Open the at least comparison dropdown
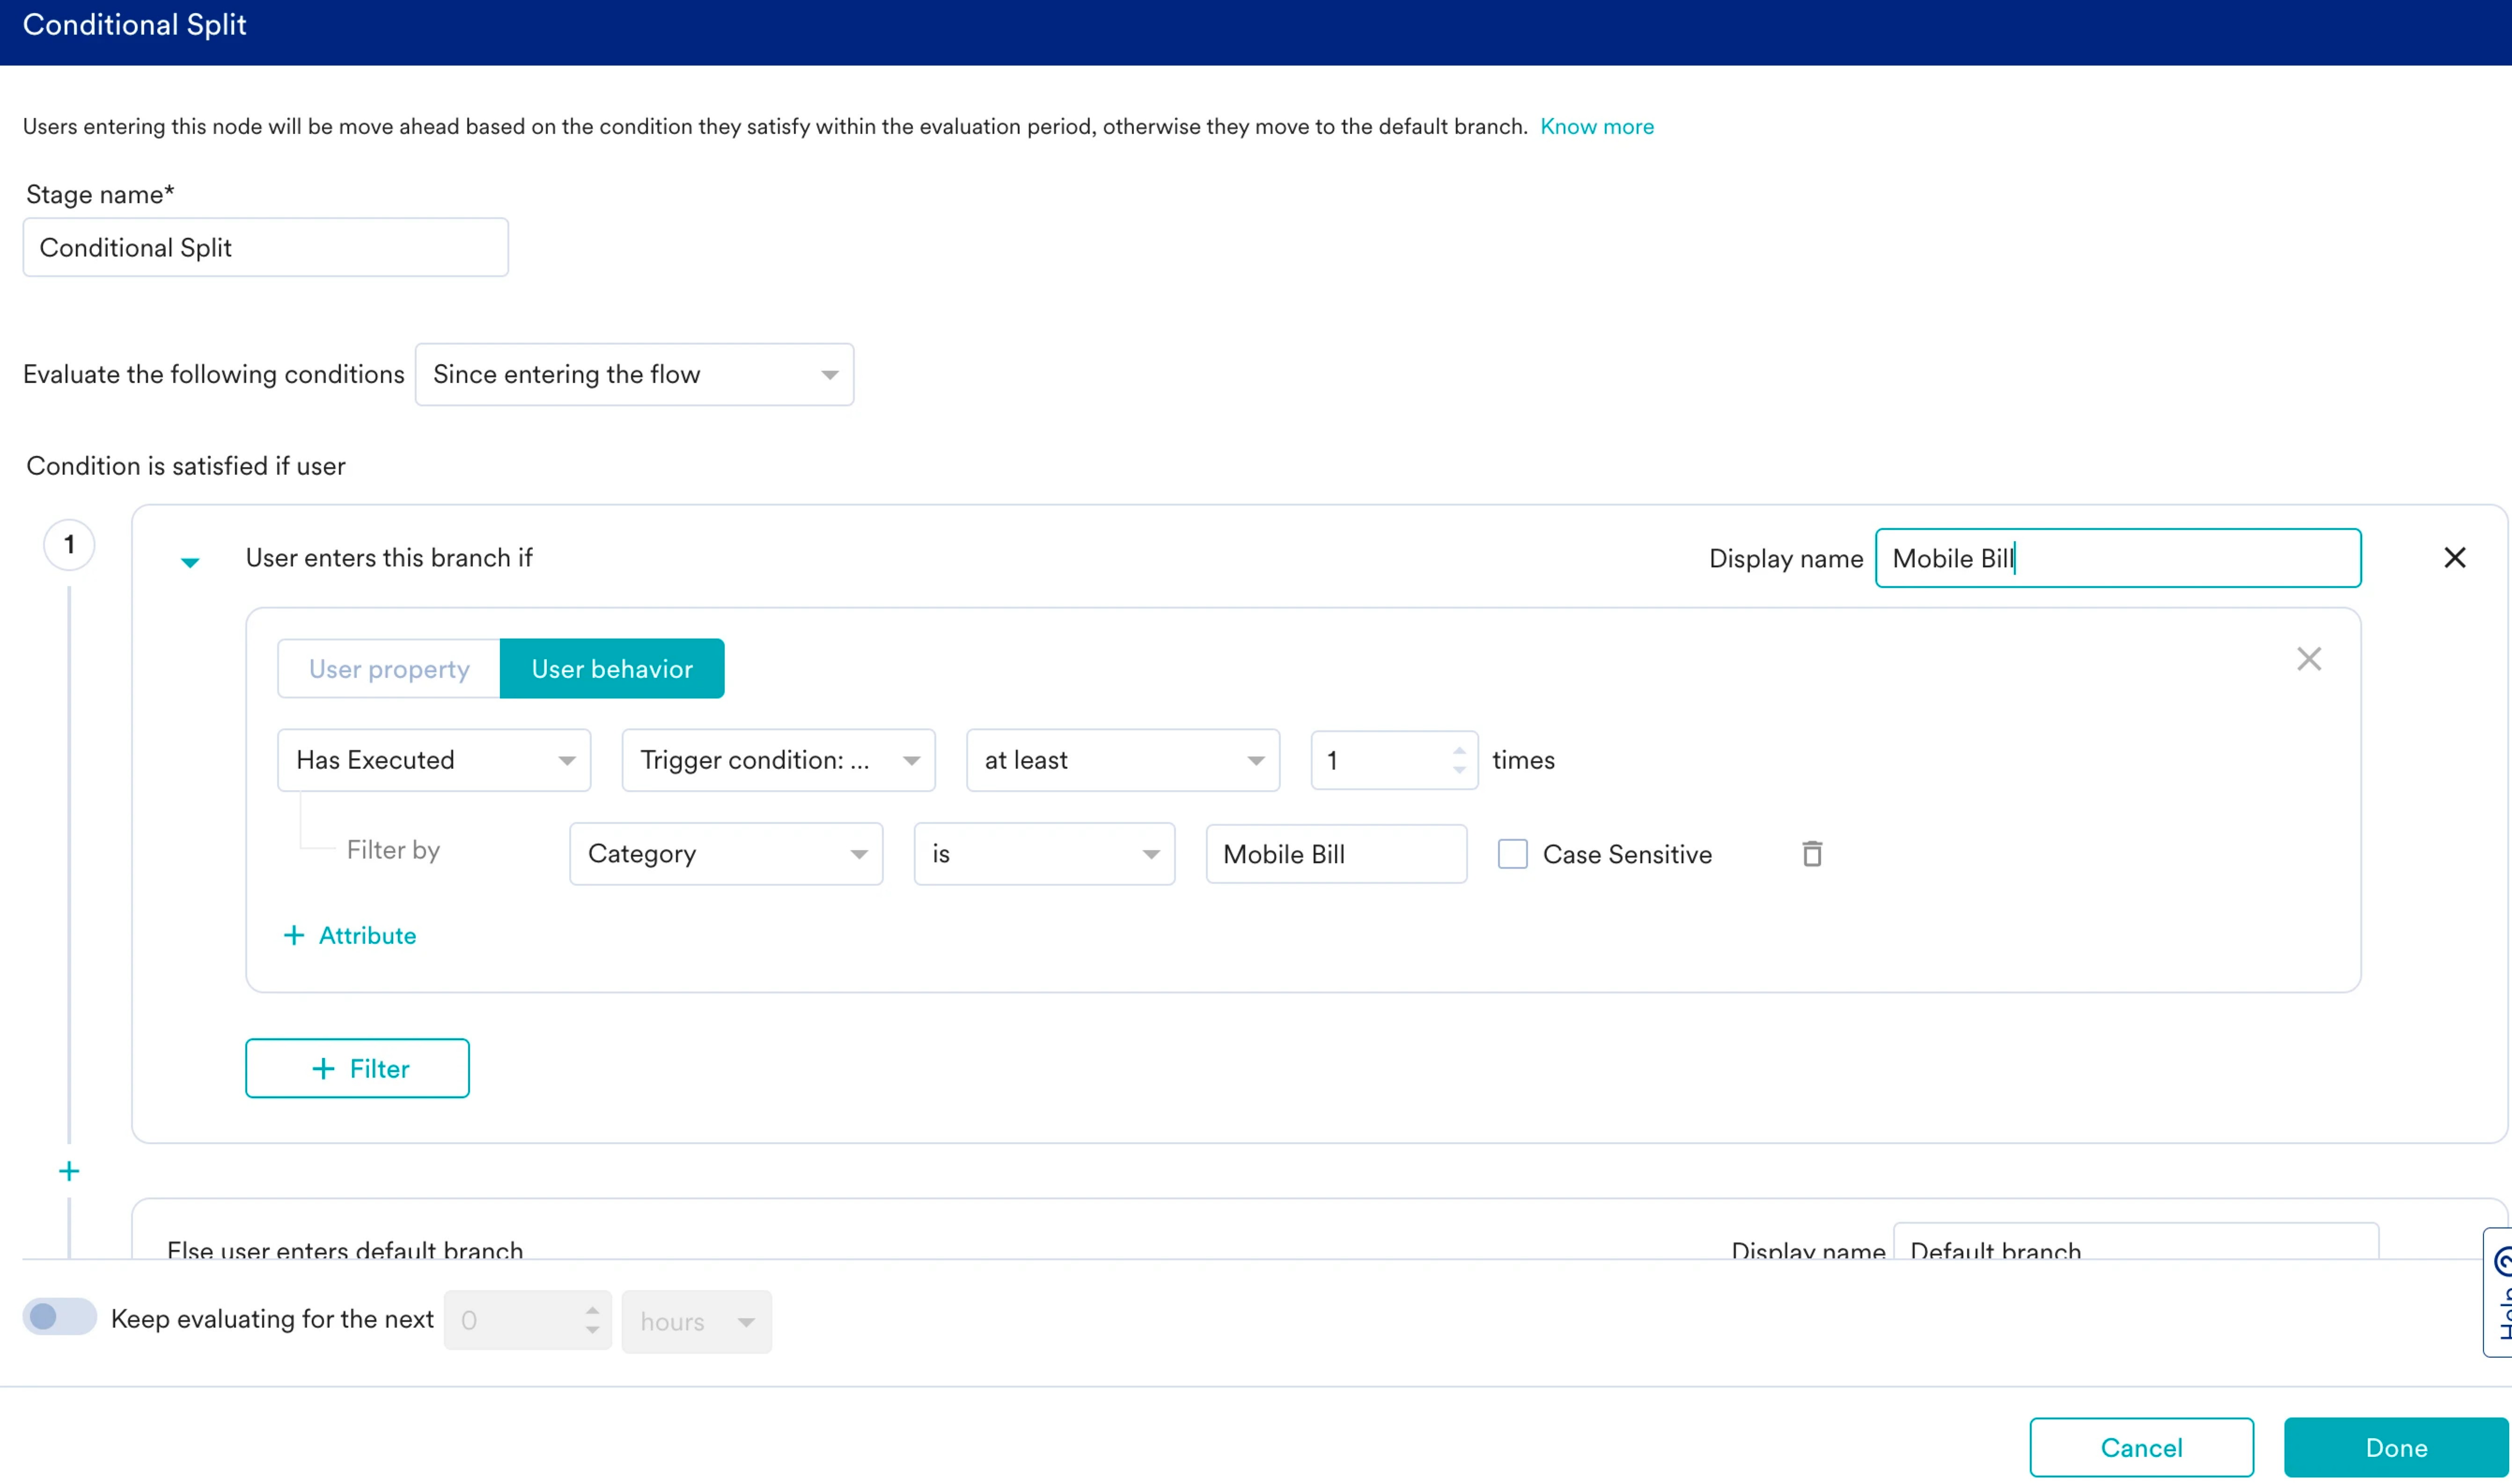The height and width of the screenshot is (1484, 2512). click(1122, 760)
